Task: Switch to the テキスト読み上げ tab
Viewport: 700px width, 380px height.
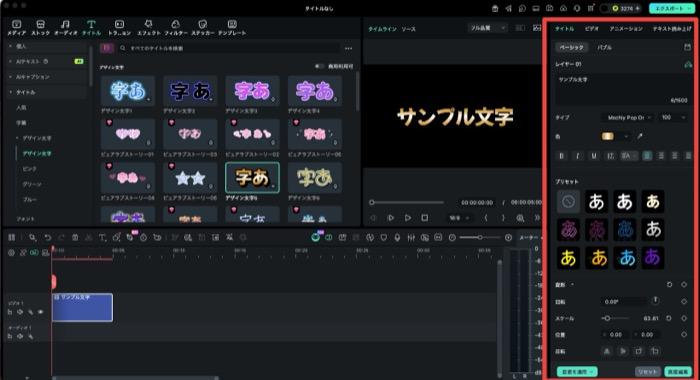Action: pyautogui.click(x=672, y=29)
